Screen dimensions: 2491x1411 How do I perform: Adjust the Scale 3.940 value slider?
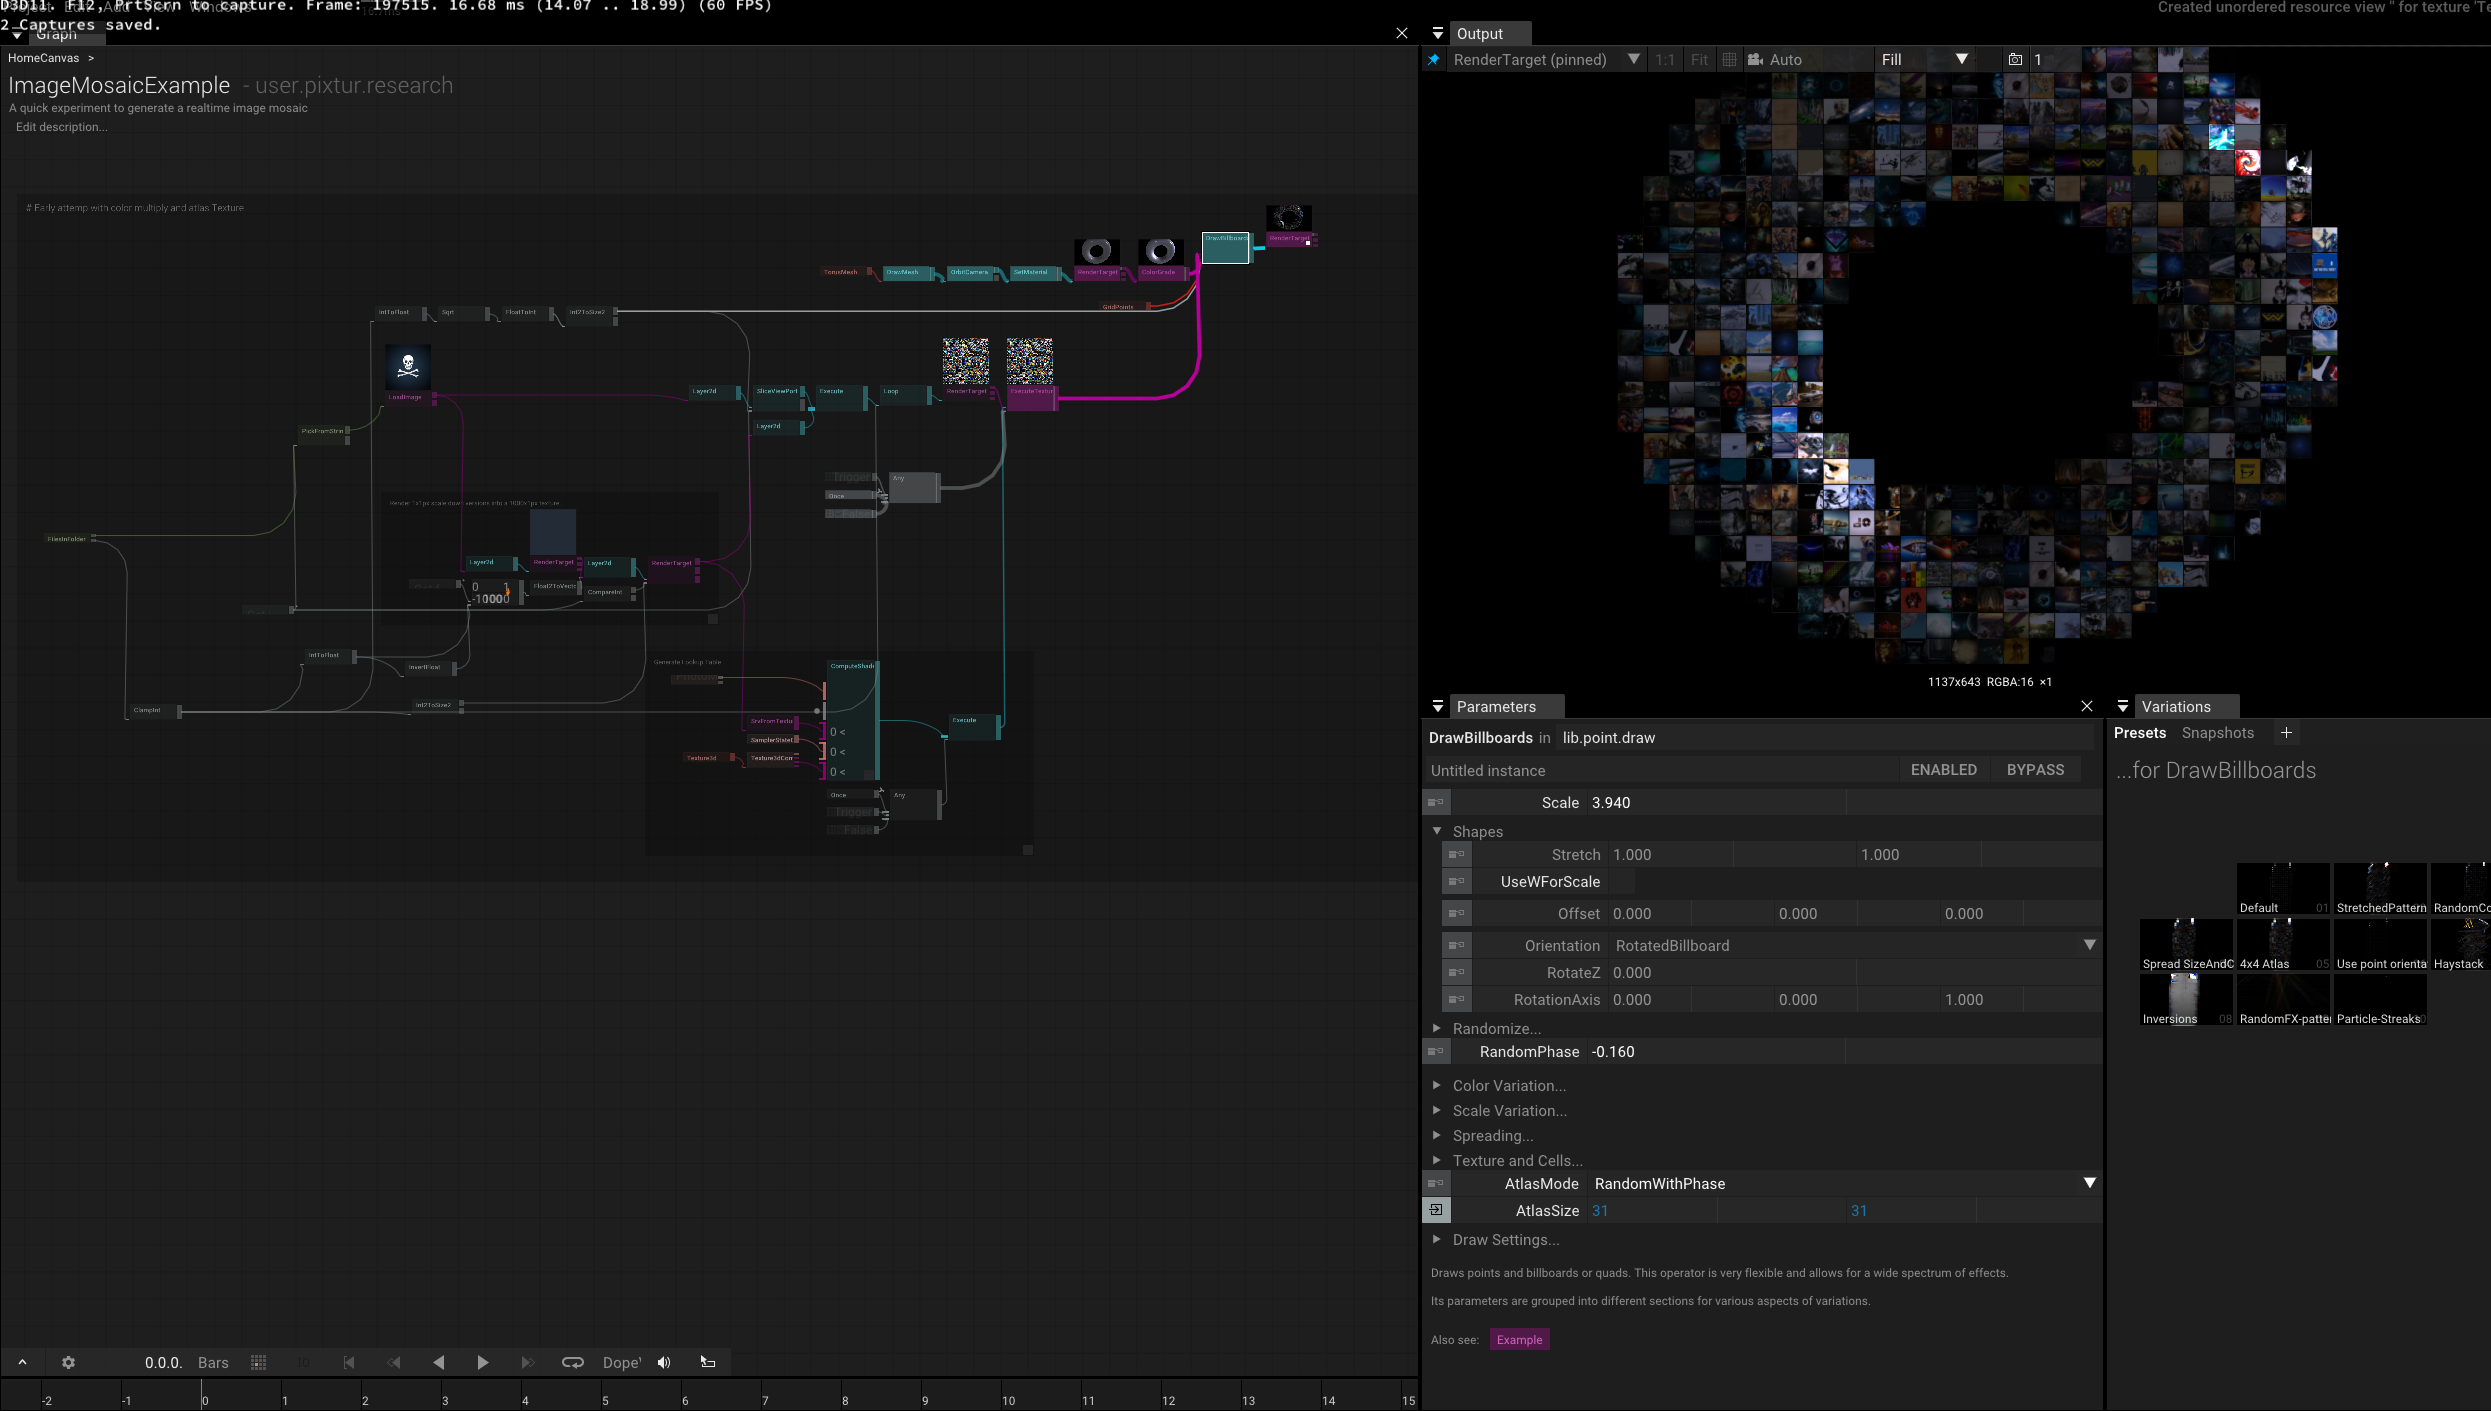[1844, 803]
